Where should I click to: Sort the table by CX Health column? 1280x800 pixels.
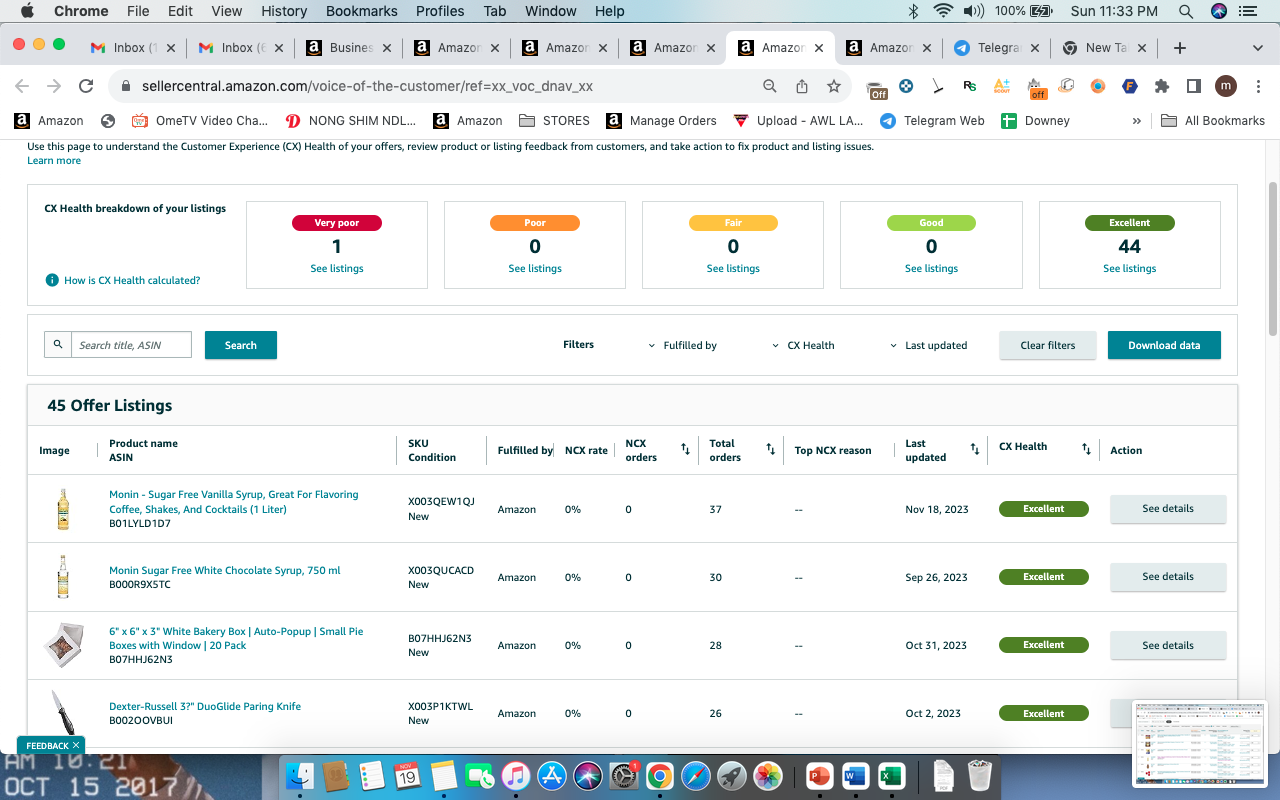pyautogui.click(x=1086, y=450)
